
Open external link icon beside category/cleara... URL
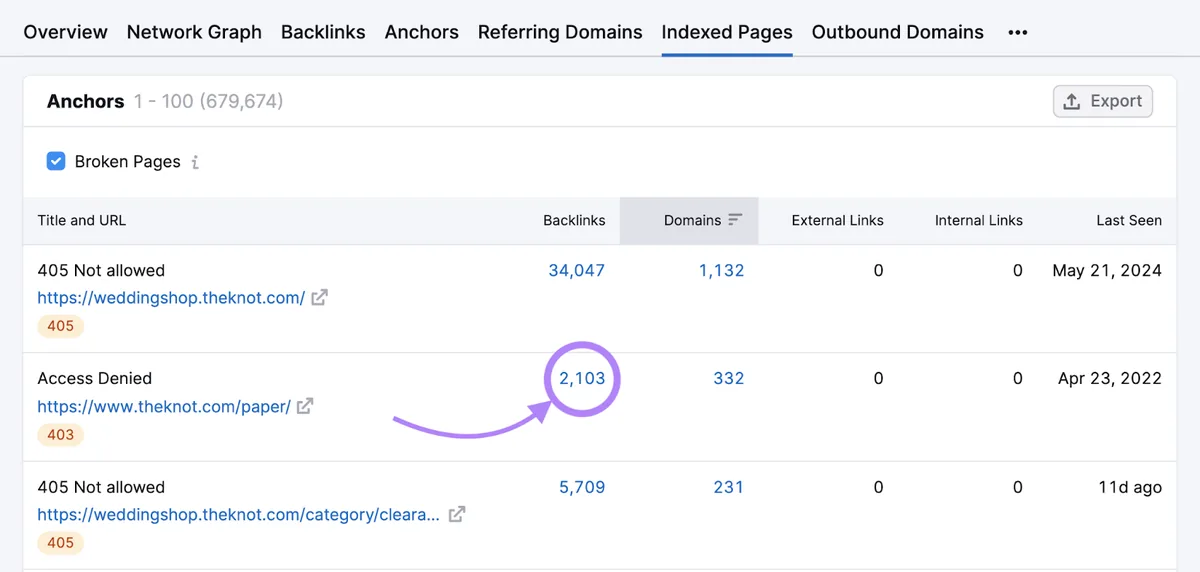tap(457, 515)
